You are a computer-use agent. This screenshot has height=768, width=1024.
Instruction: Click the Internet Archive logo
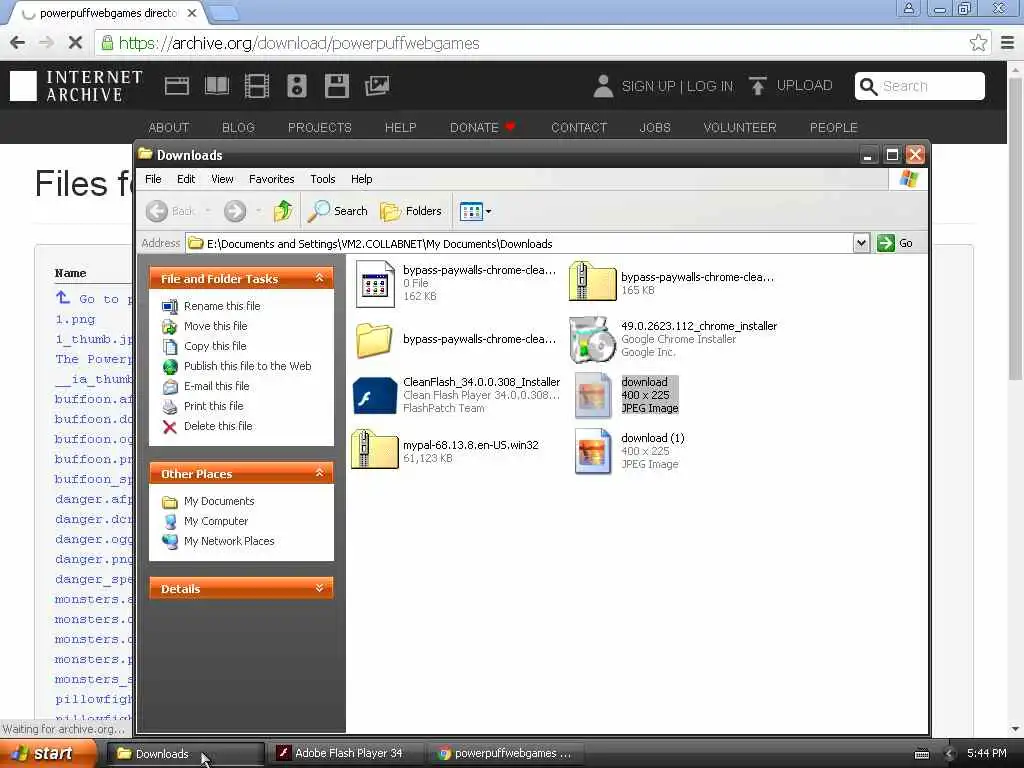76,86
